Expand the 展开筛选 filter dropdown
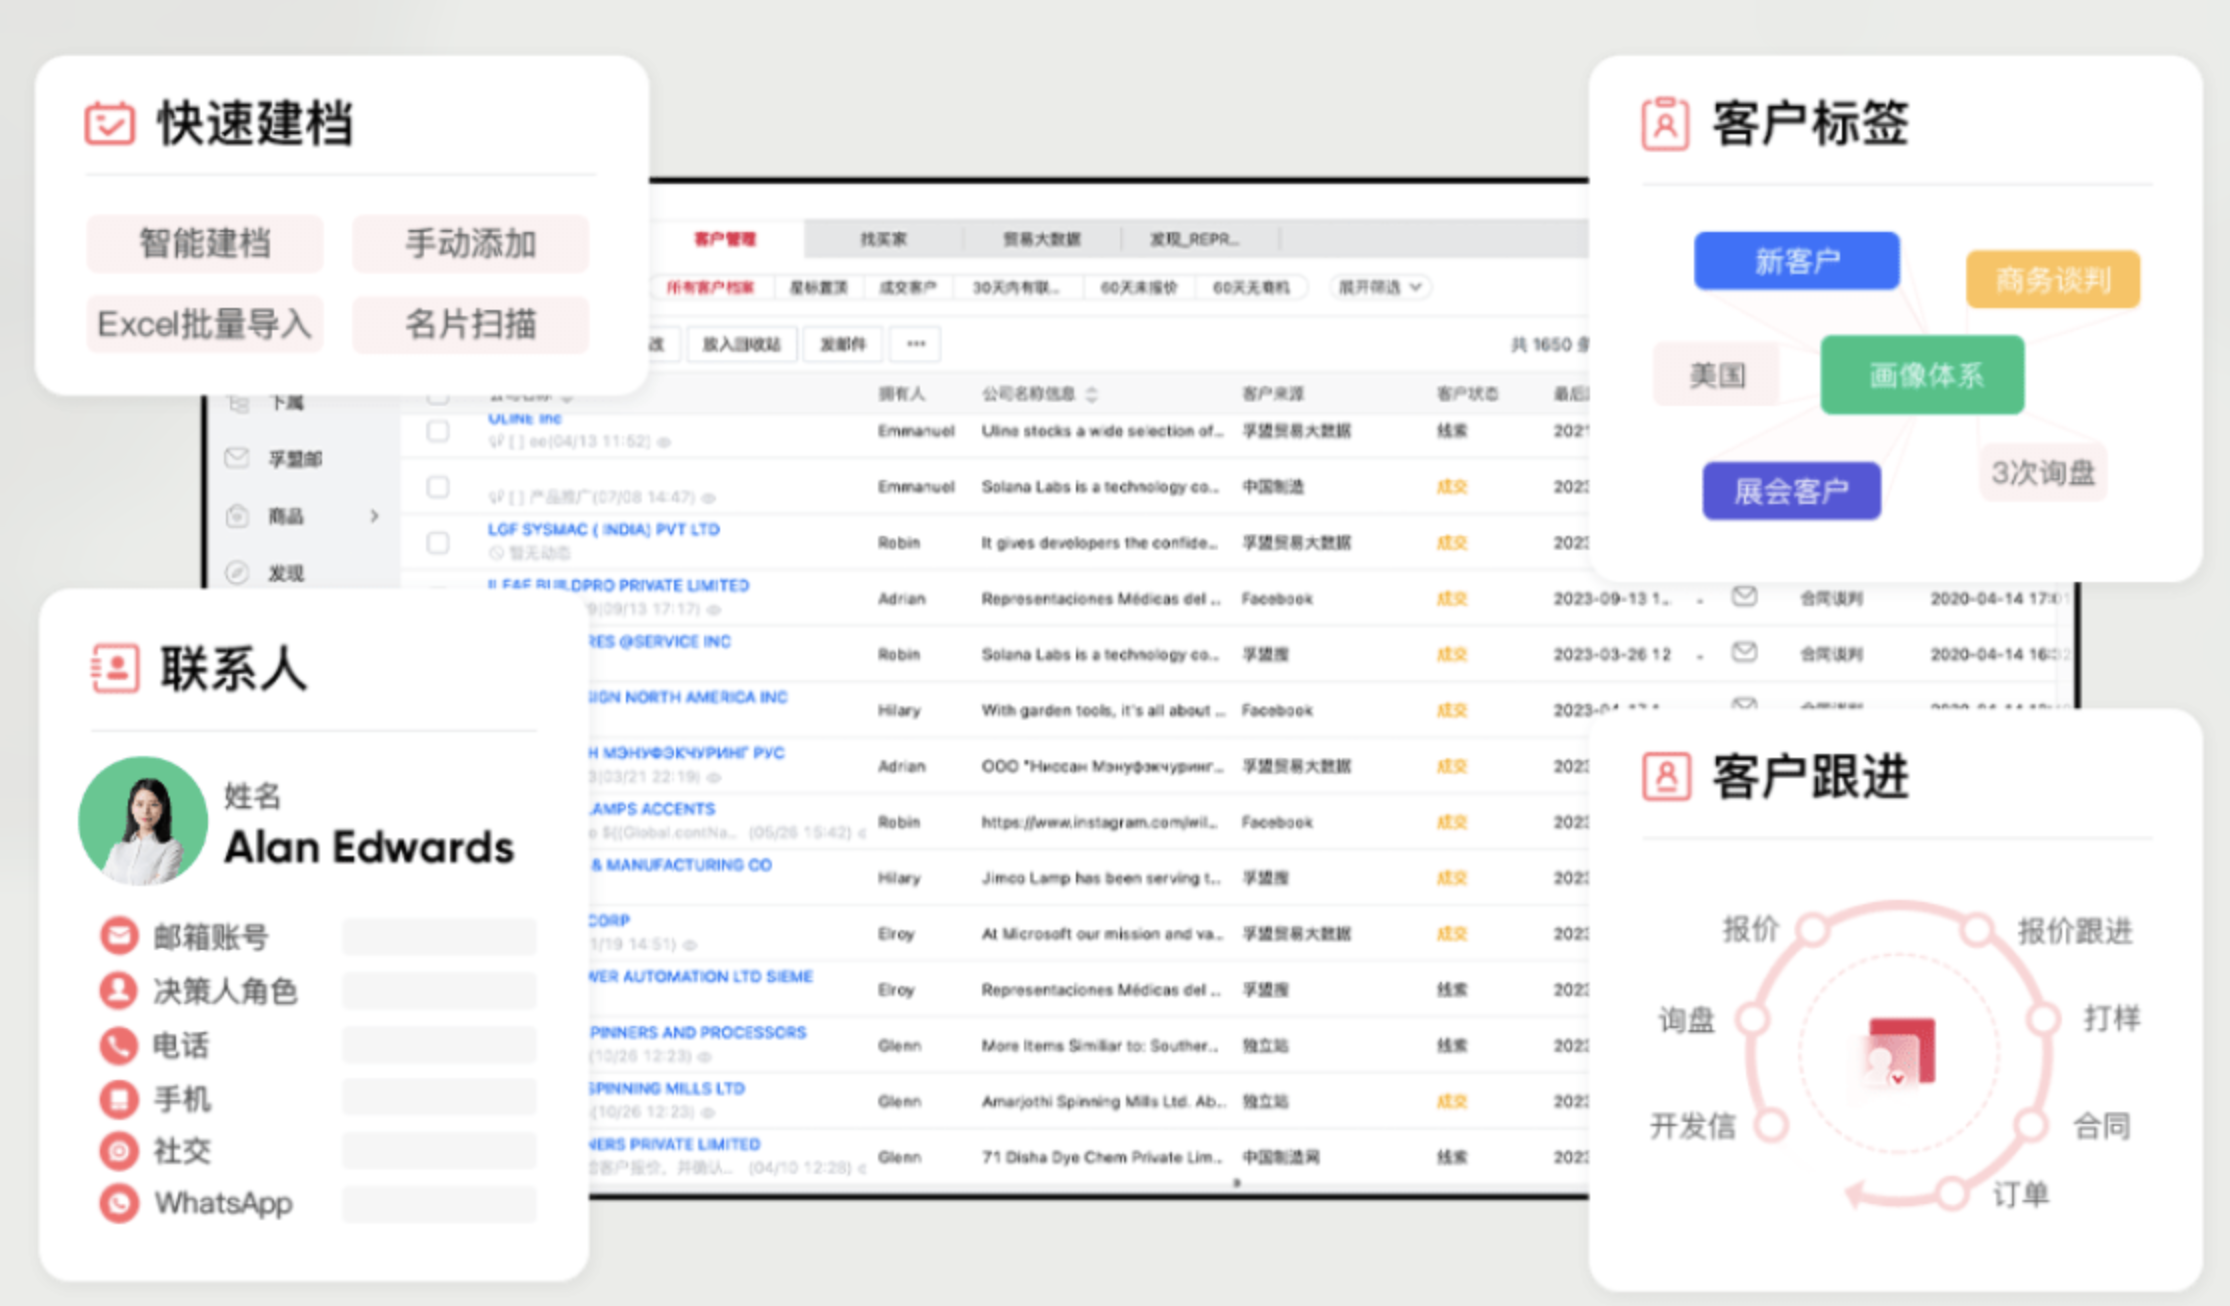The width and height of the screenshot is (2230, 1306). (x=1380, y=287)
